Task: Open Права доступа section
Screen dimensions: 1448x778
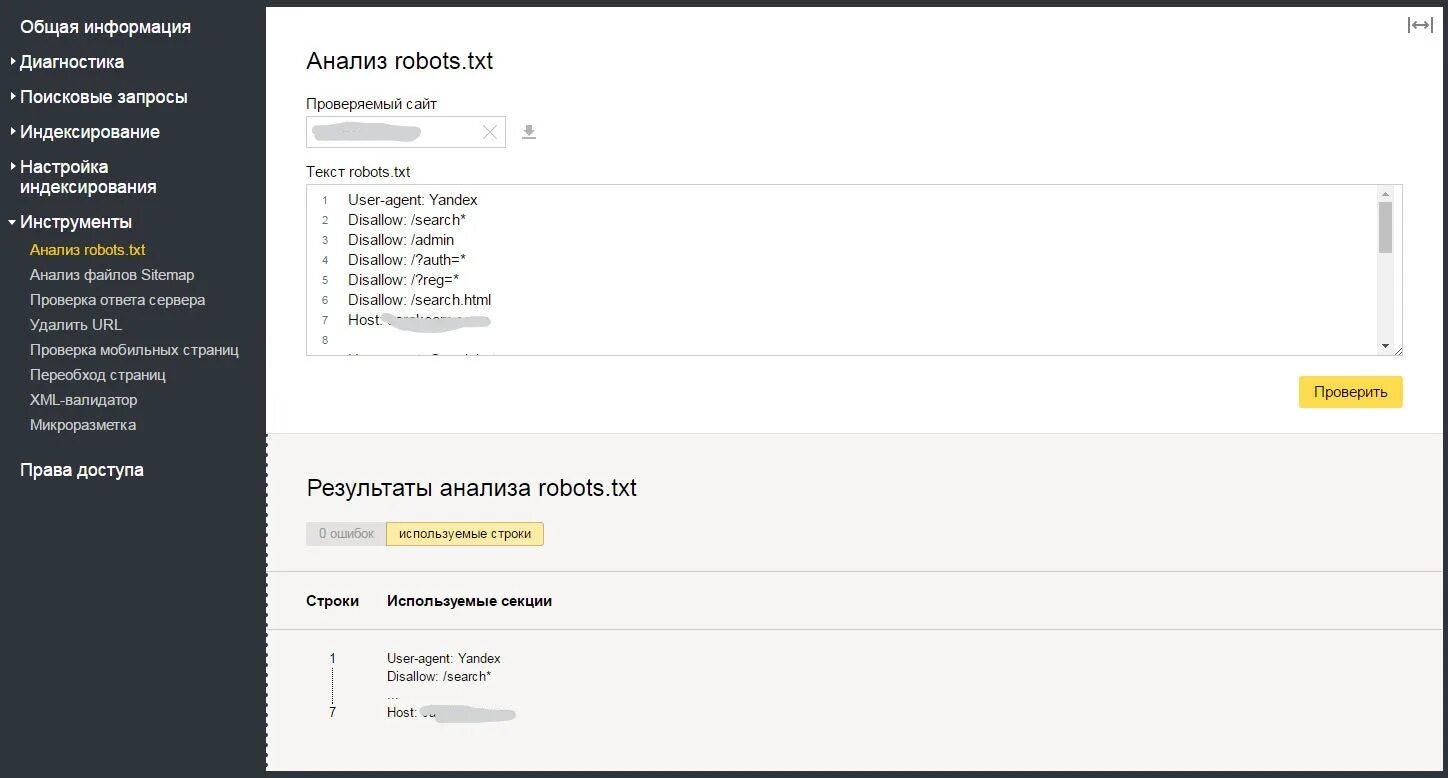Action: click(x=82, y=470)
